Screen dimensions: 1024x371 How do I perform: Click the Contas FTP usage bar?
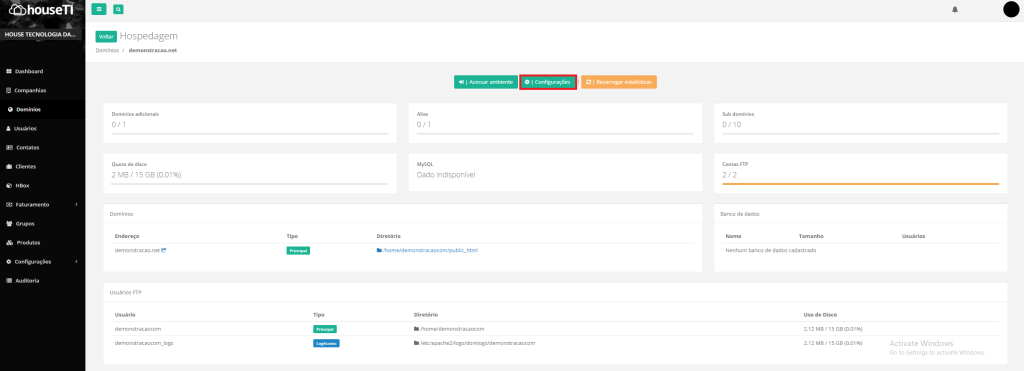coord(860,184)
